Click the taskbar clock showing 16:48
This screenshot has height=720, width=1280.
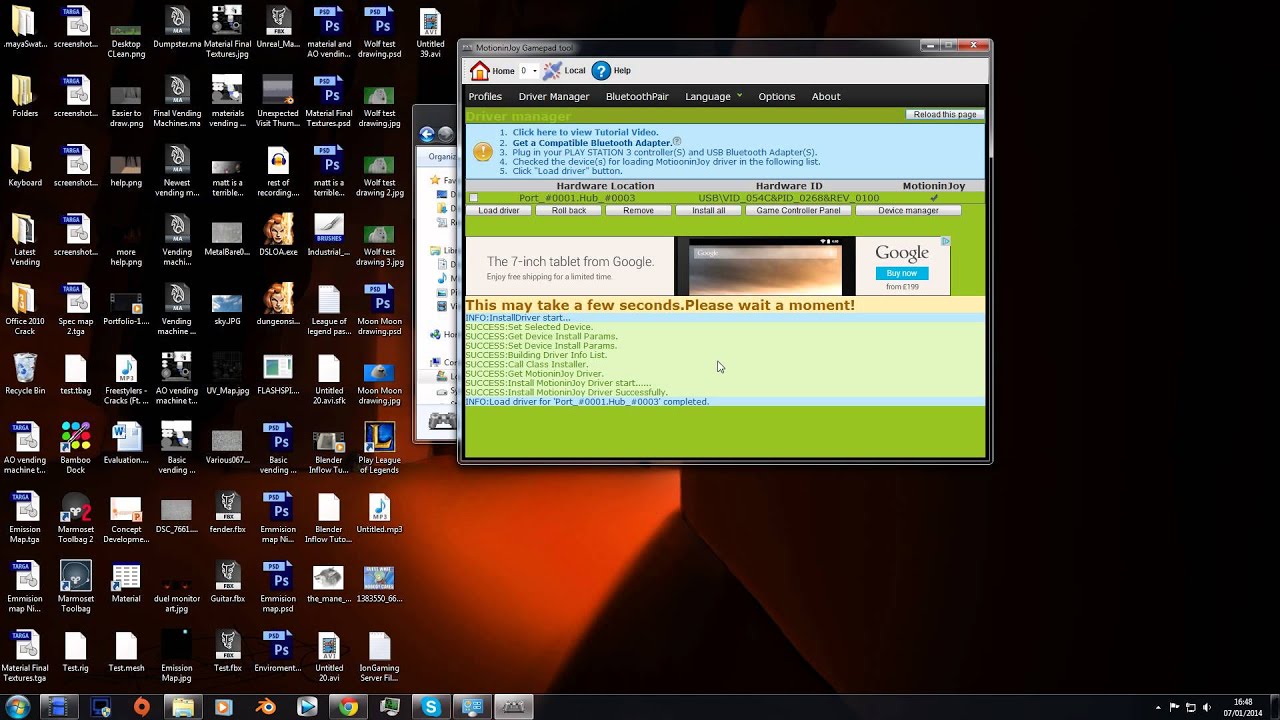(x=1243, y=707)
